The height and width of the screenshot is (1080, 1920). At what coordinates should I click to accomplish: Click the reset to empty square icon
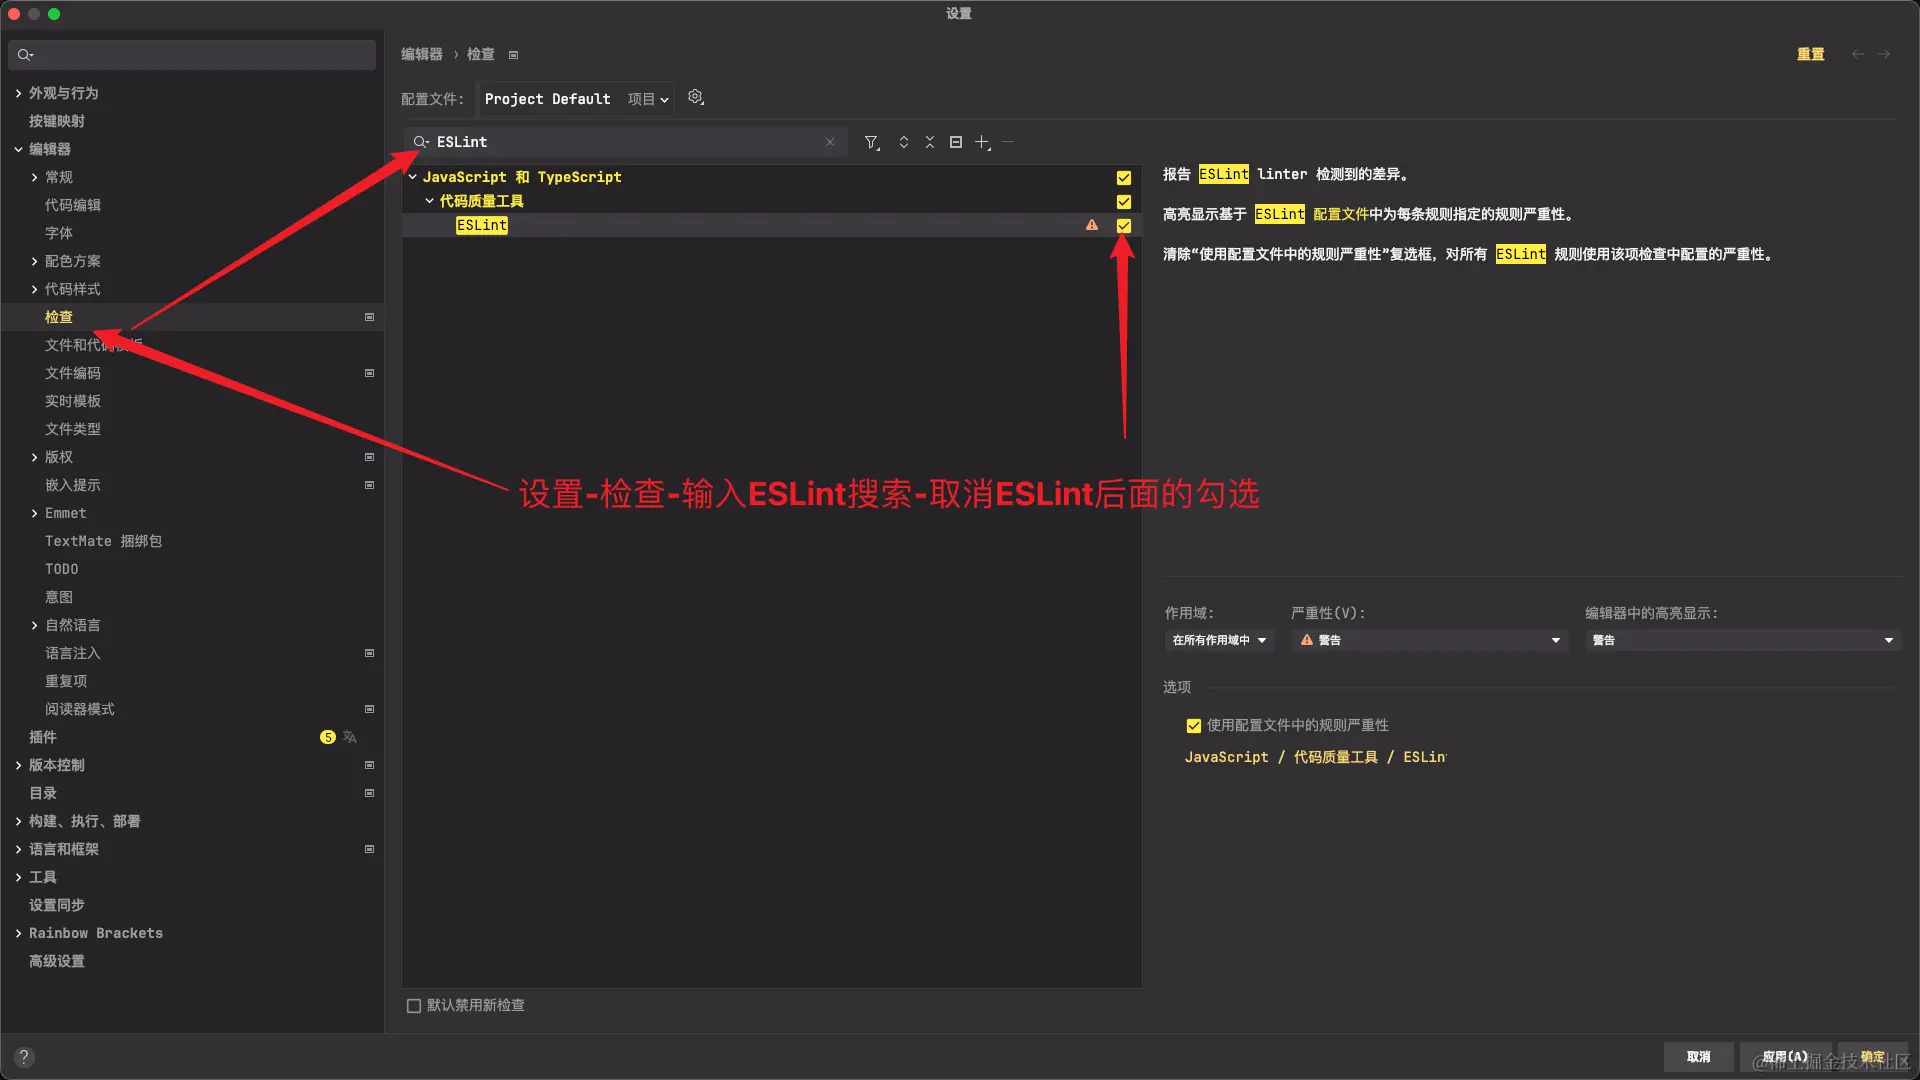pos(955,142)
